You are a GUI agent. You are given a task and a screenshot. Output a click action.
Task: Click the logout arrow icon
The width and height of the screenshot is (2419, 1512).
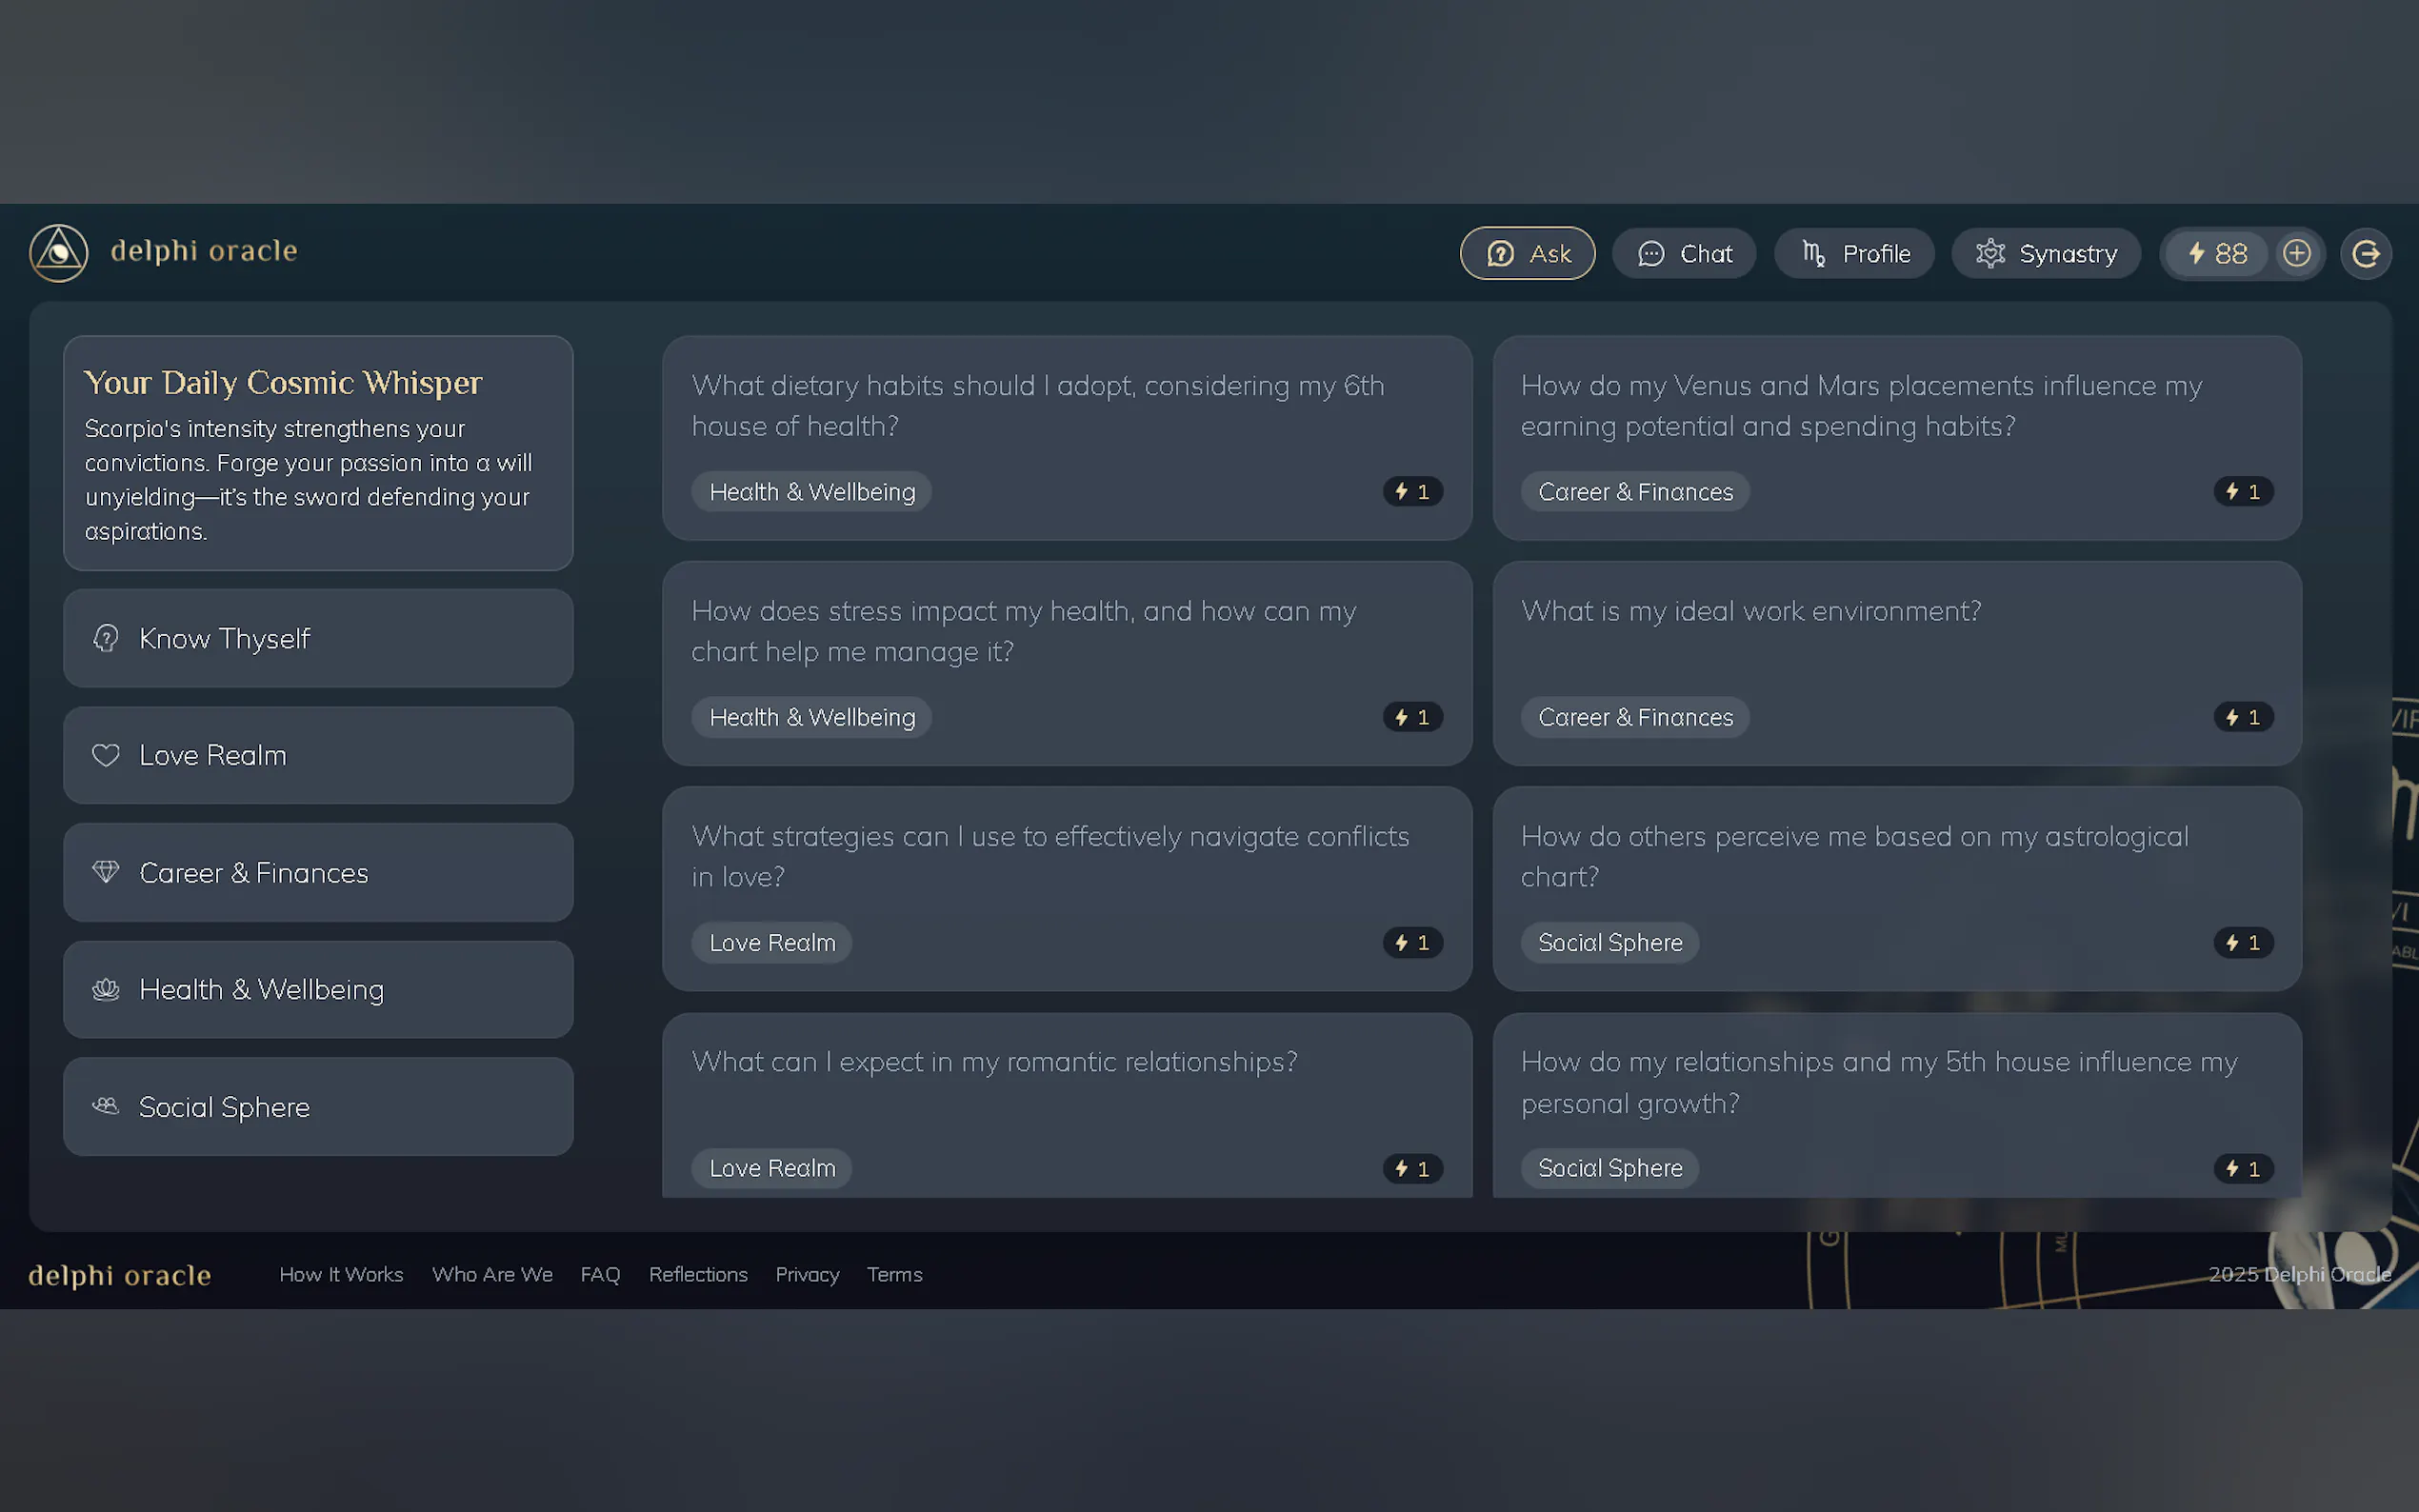pos(2365,253)
